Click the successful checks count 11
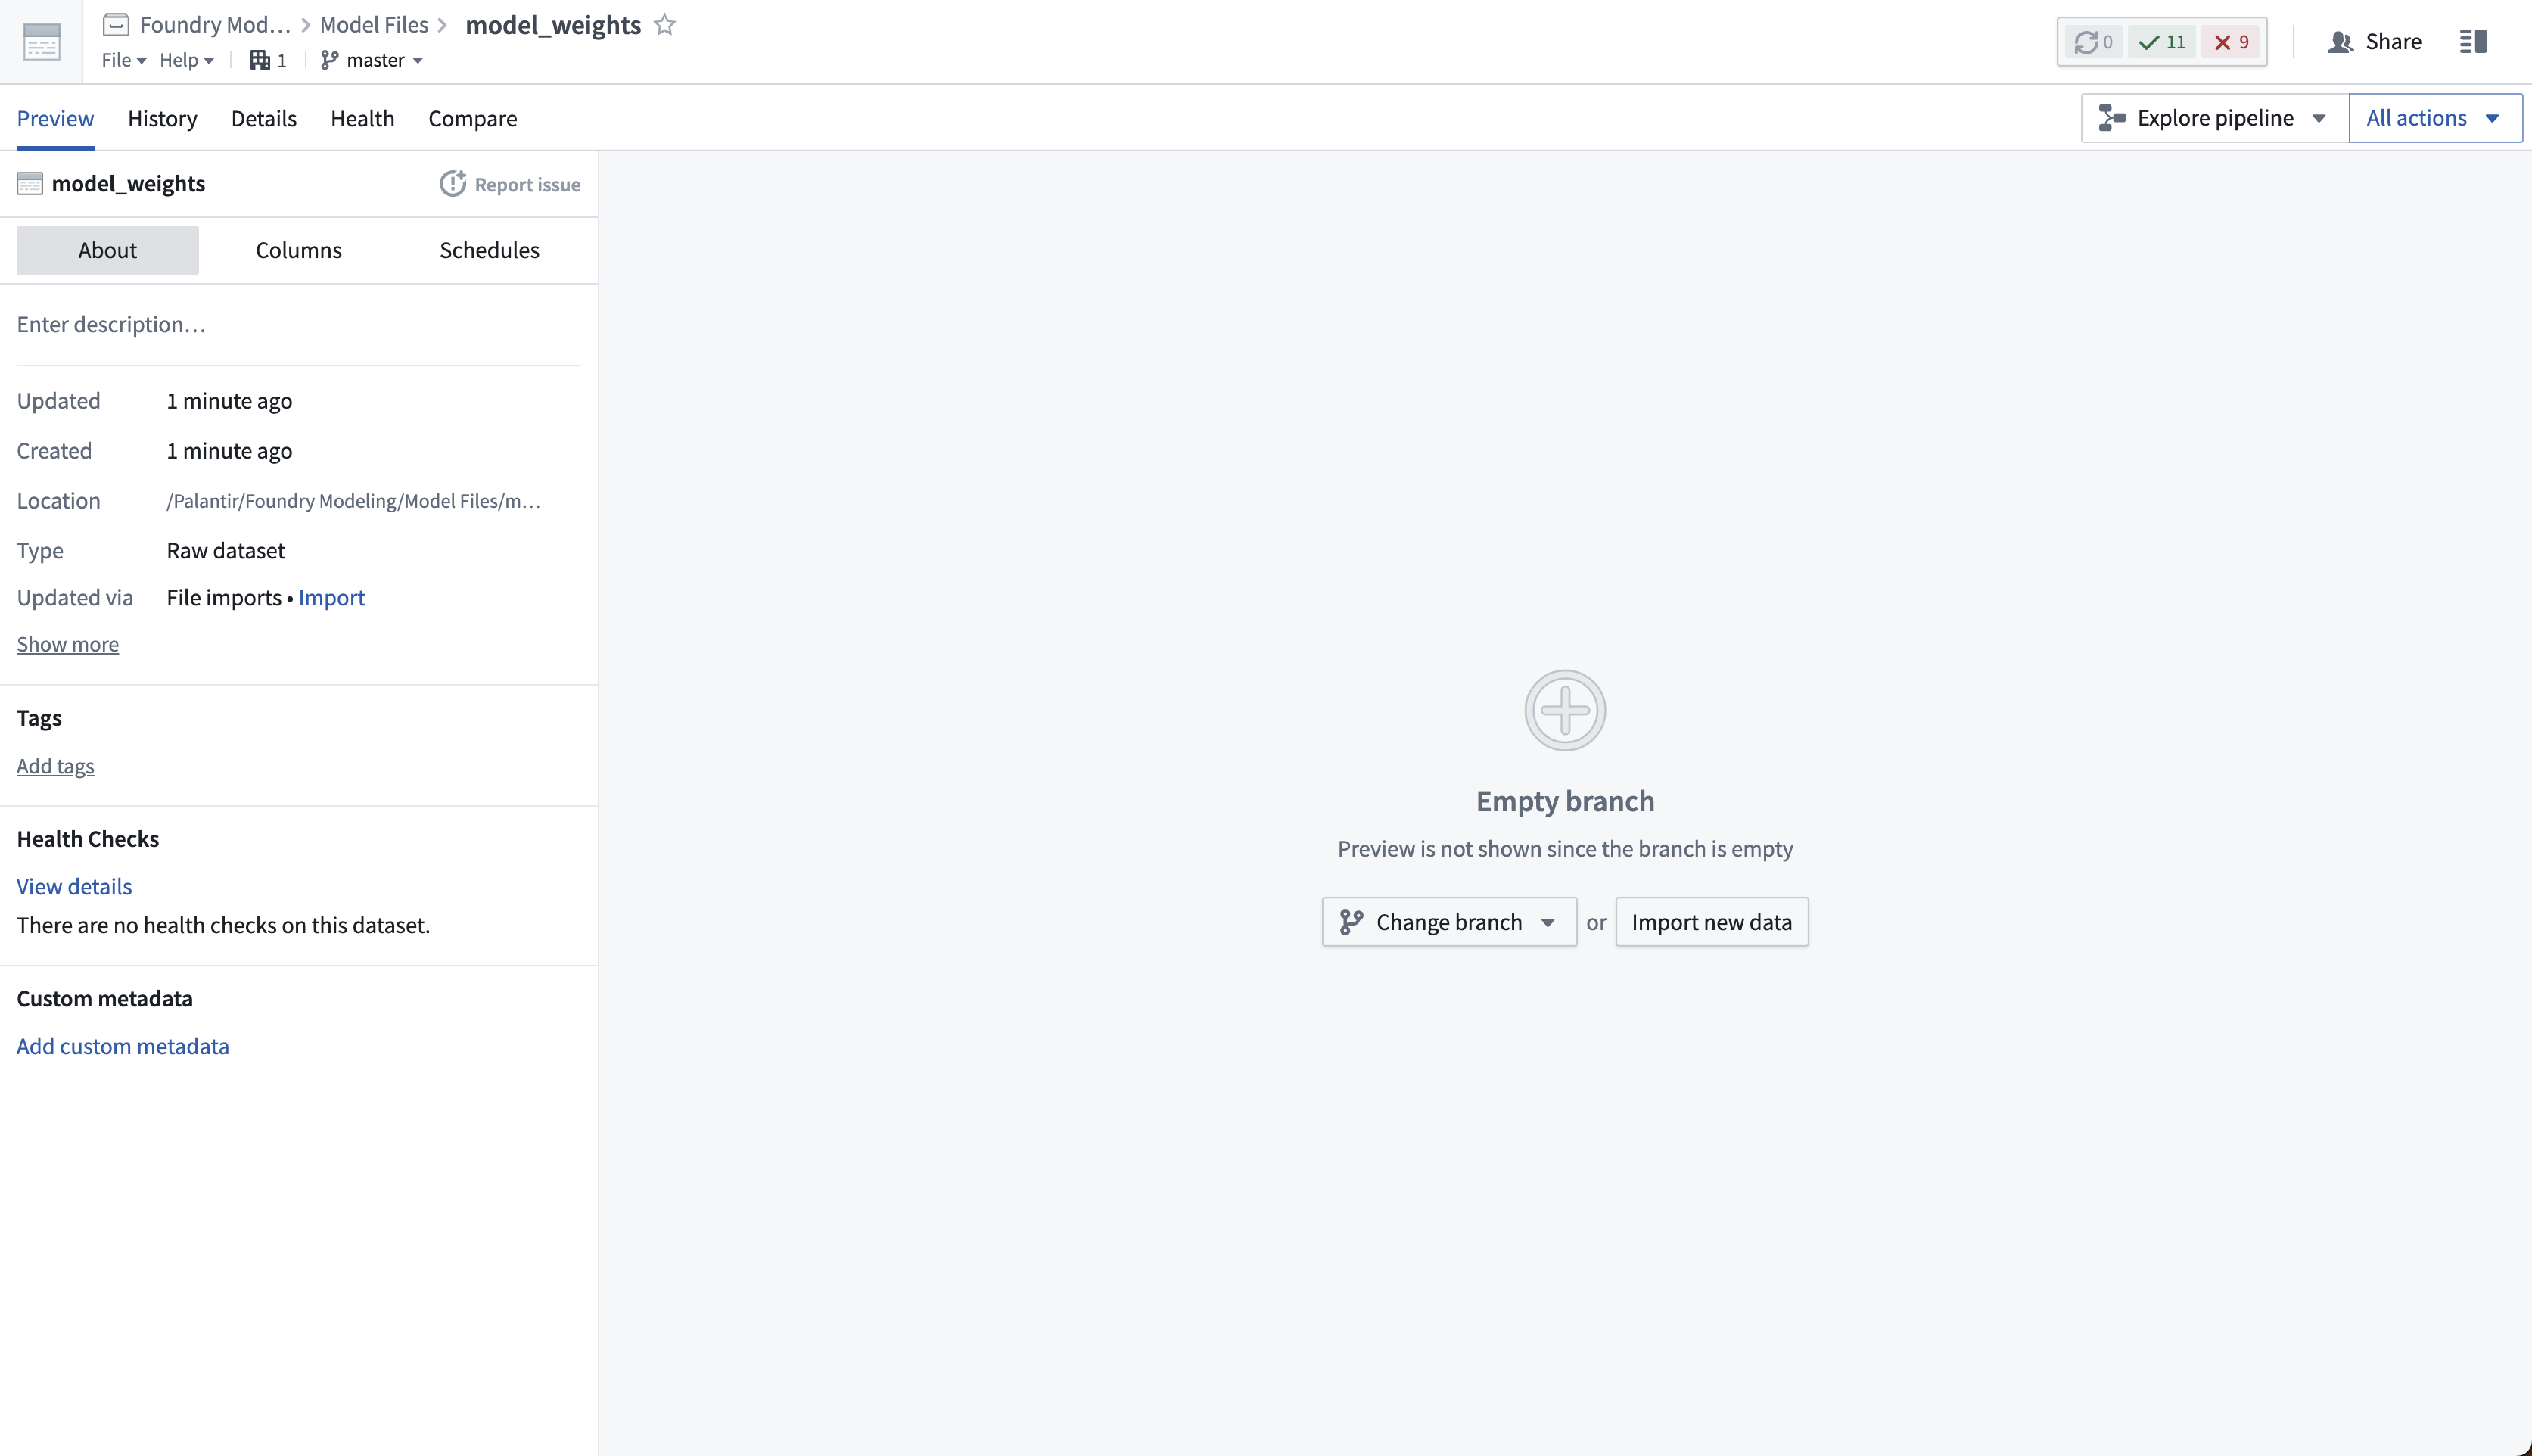This screenshot has height=1456, width=2532. pos(2161,42)
